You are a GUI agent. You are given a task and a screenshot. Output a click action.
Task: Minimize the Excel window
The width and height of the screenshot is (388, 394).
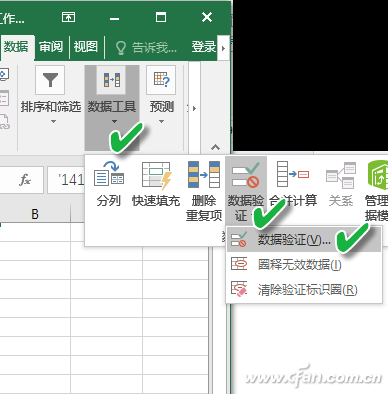114,18
